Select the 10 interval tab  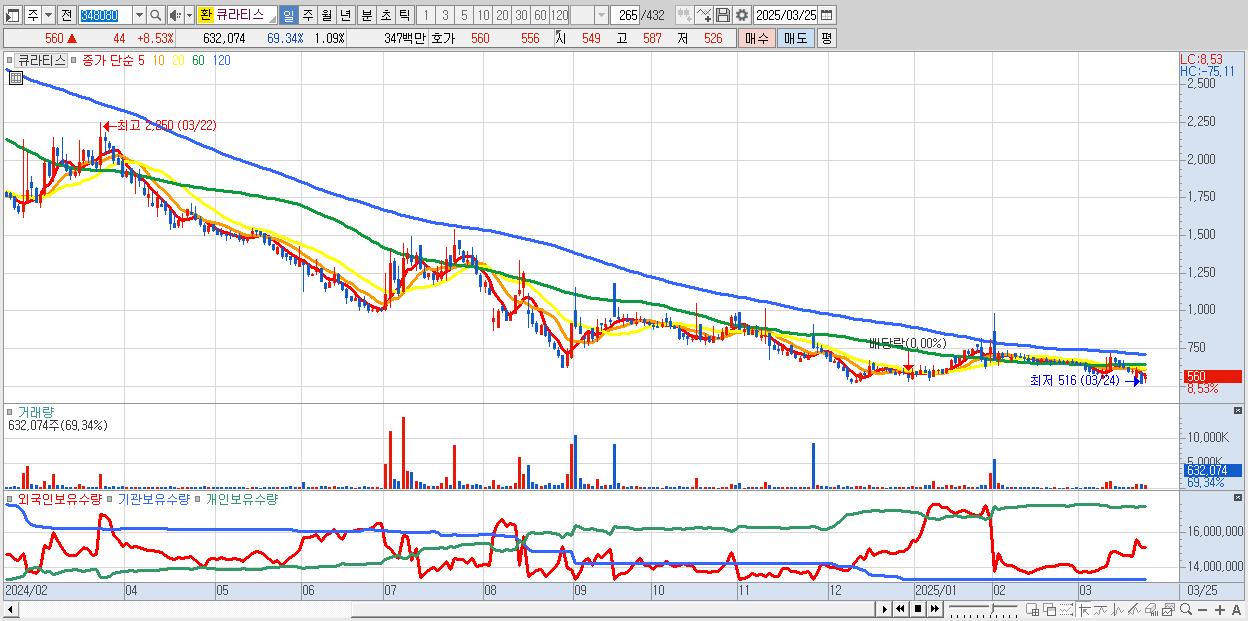click(483, 15)
